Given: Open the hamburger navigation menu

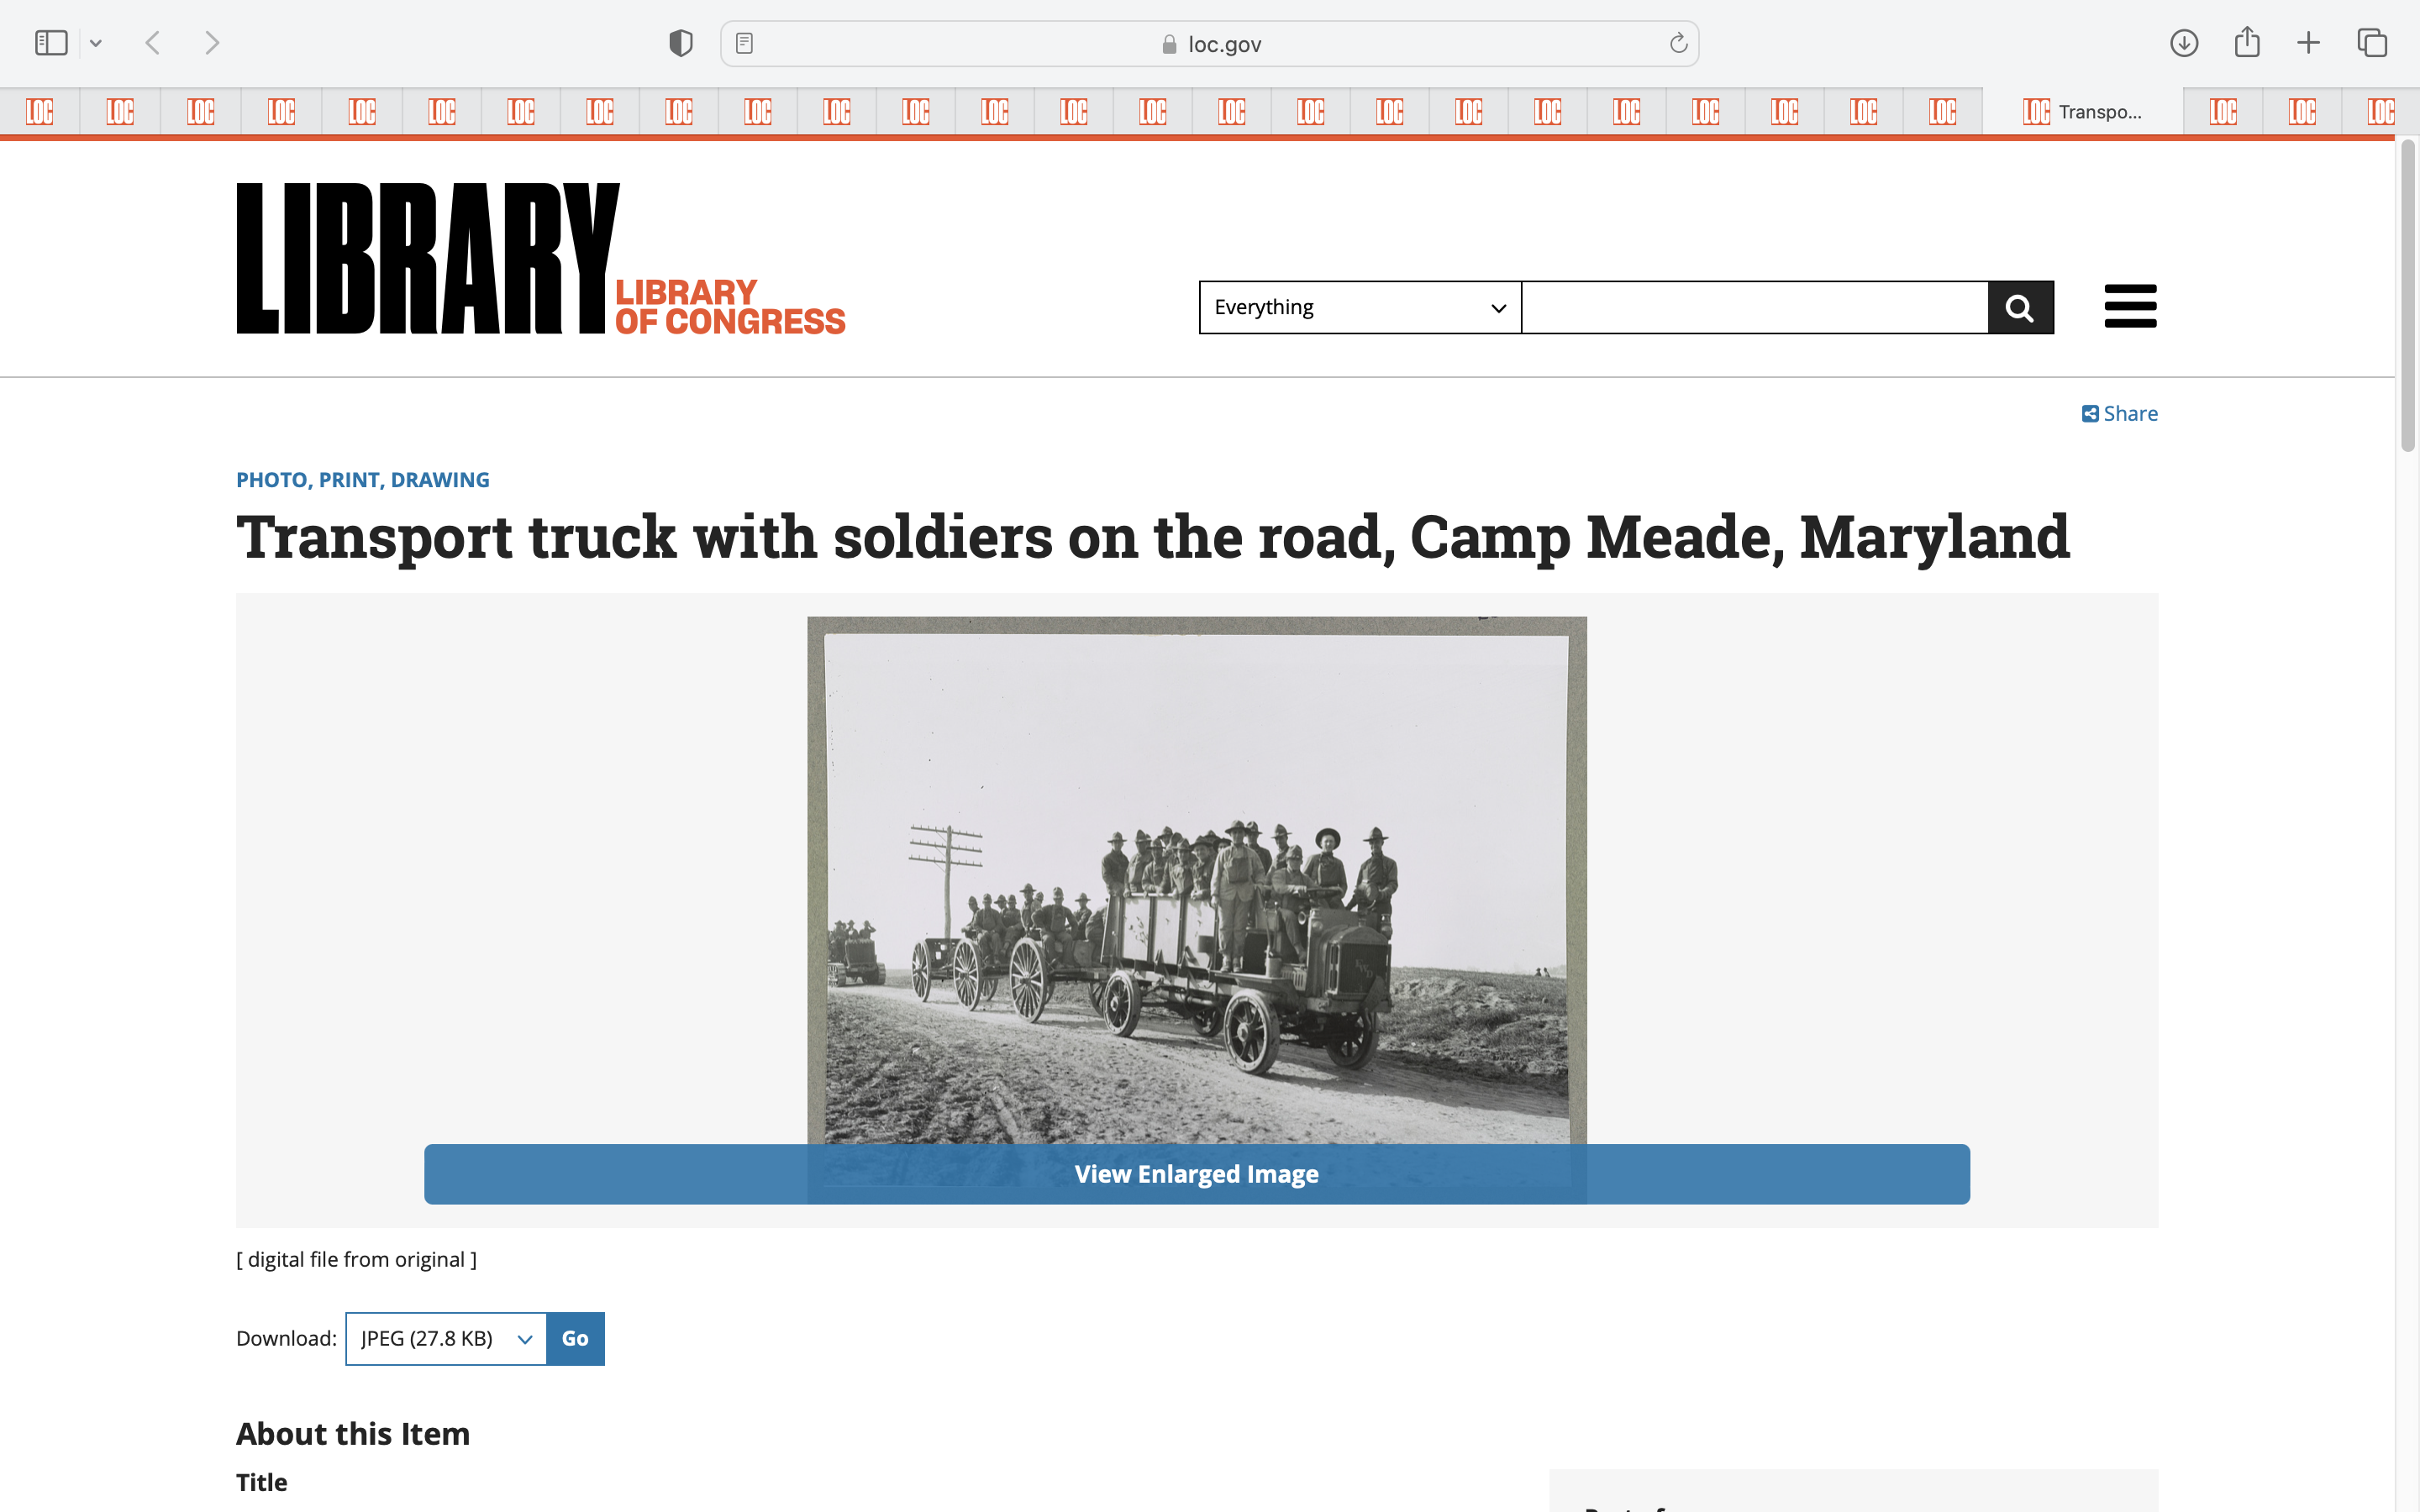Looking at the screenshot, I should point(2129,306).
